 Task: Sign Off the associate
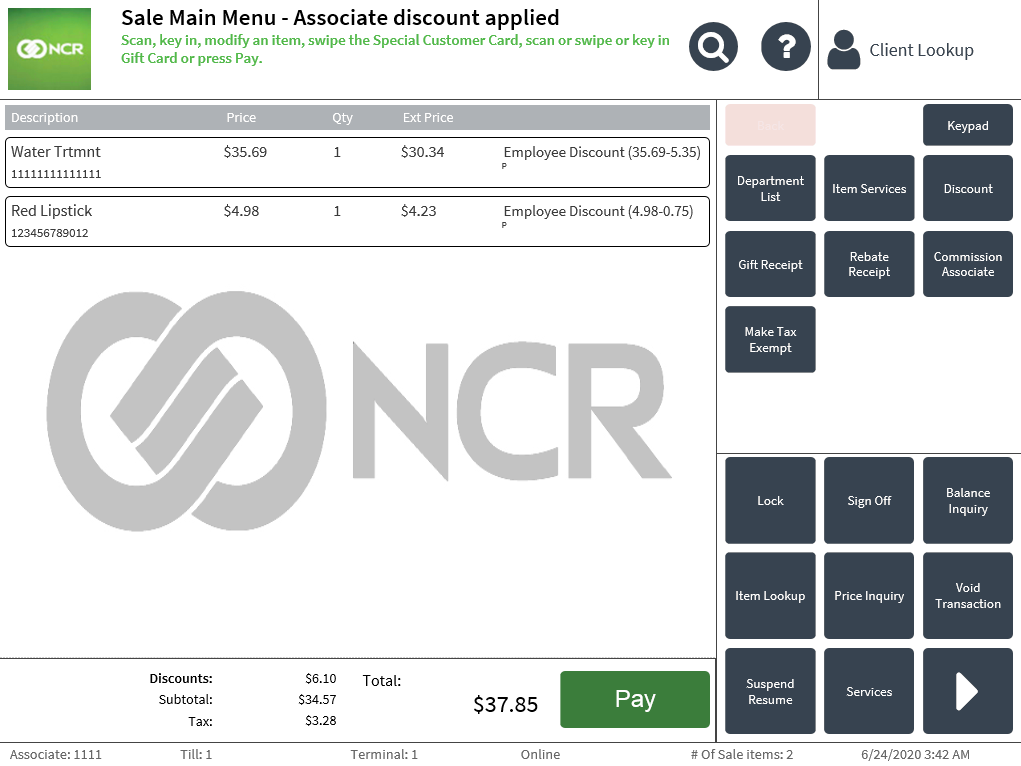click(x=869, y=500)
